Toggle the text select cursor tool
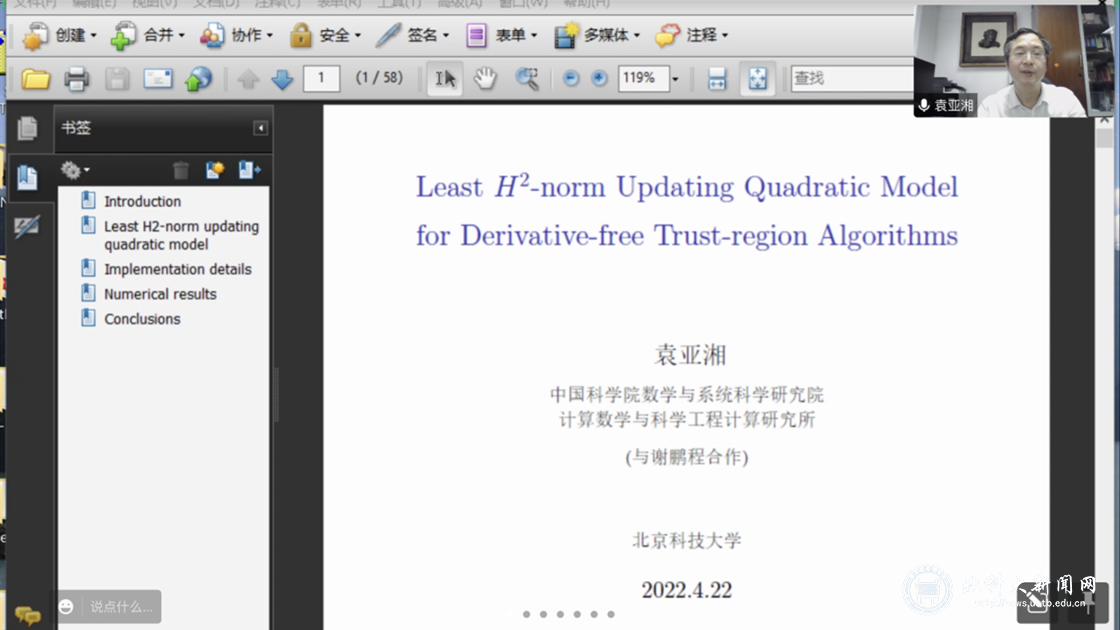This screenshot has width=1120, height=630. pyautogui.click(x=445, y=79)
